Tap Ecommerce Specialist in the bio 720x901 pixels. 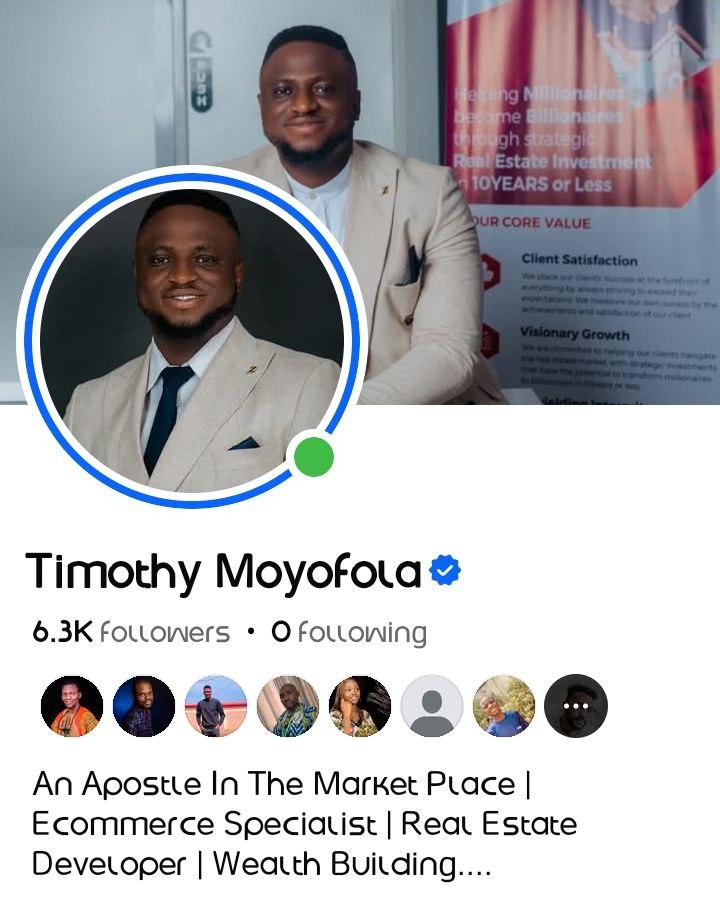tap(205, 824)
